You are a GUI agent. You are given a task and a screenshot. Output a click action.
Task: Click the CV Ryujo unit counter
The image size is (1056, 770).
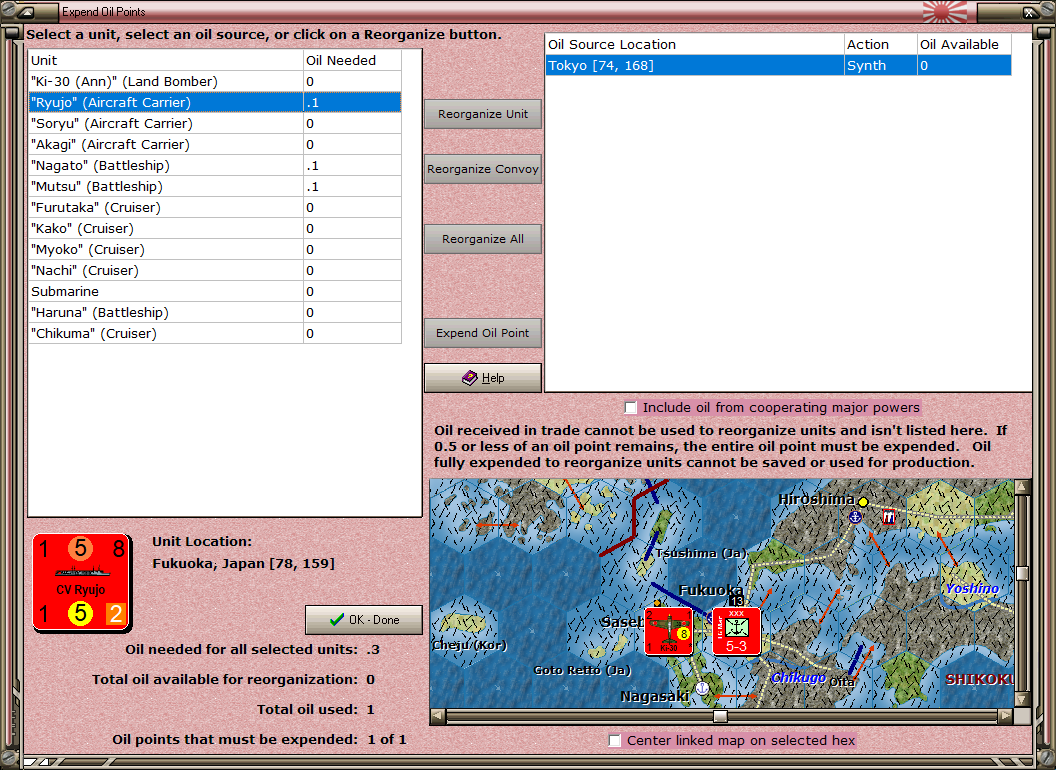tap(81, 583)
